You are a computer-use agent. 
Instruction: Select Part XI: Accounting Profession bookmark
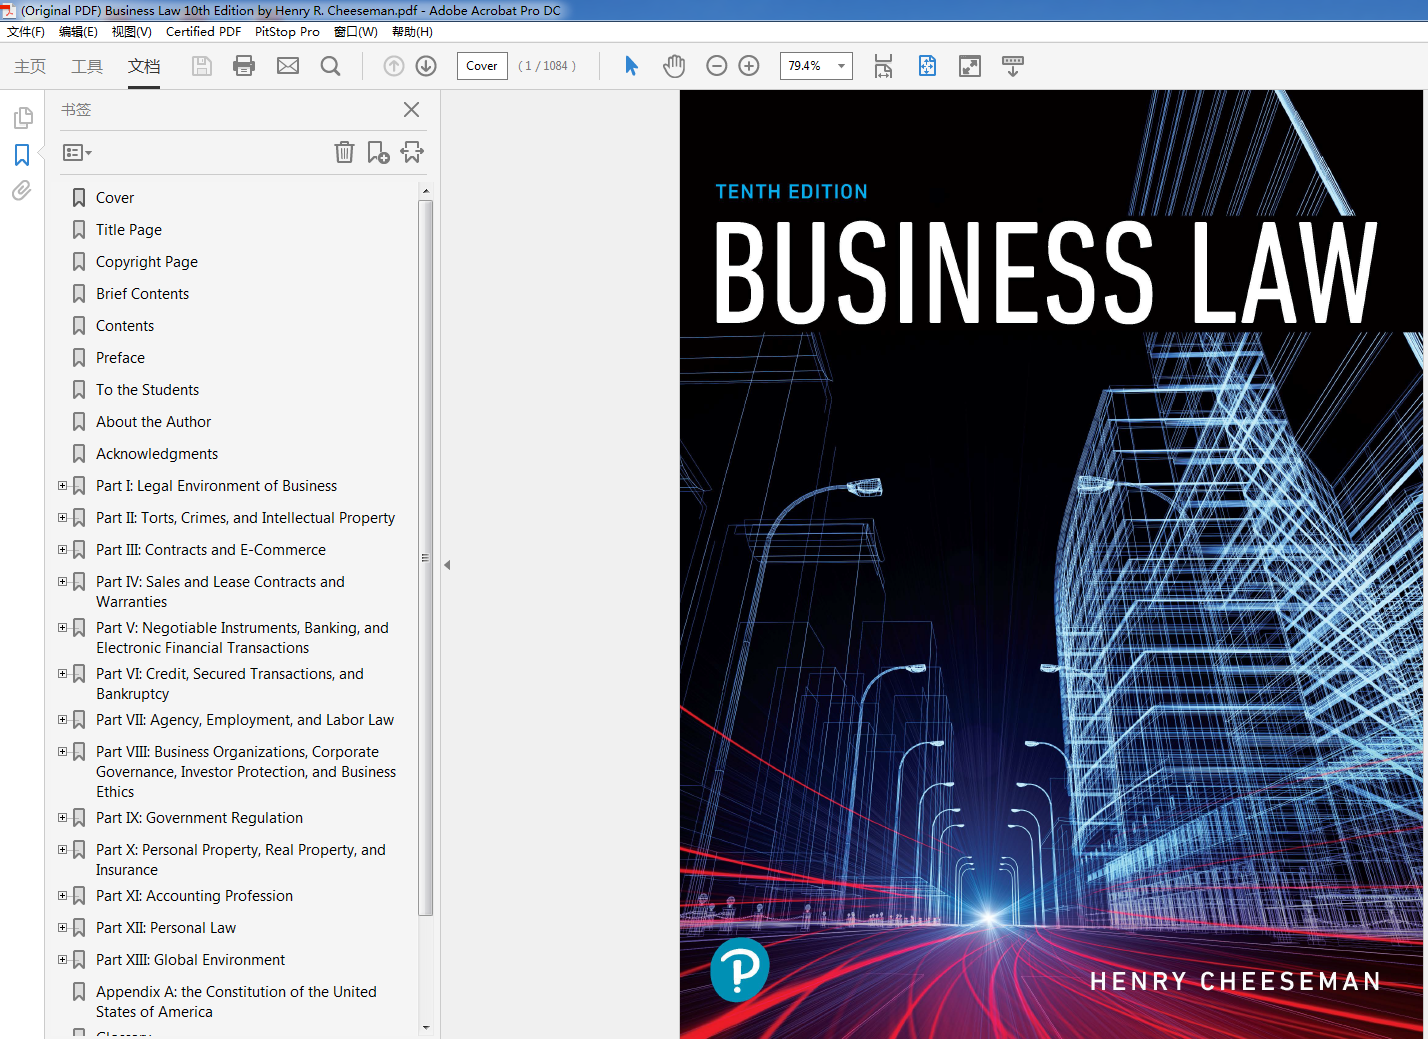[x=194, y=896]
